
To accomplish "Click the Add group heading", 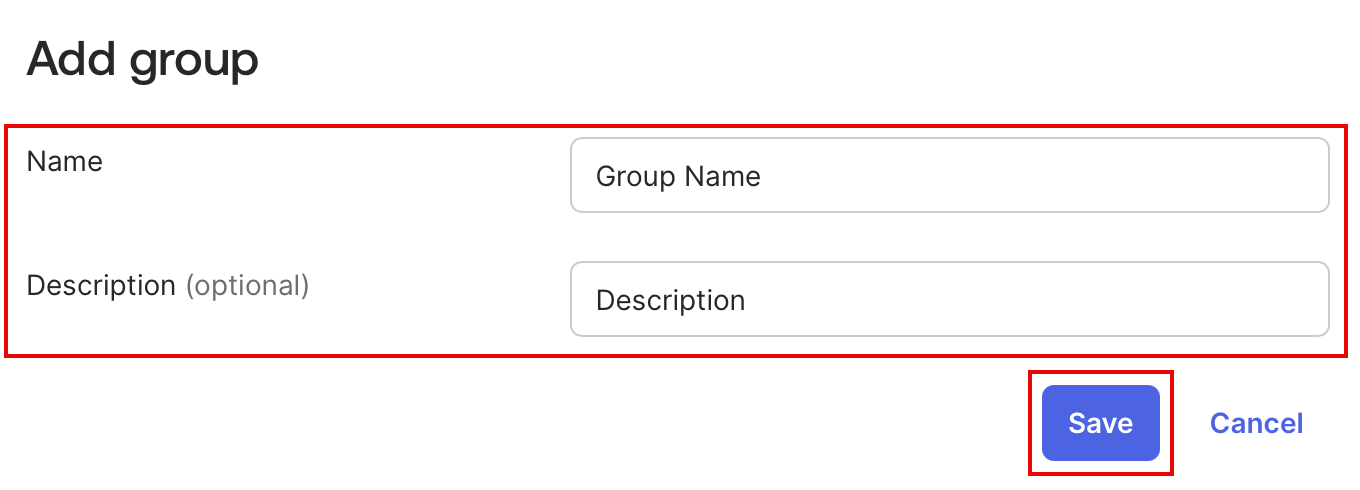I will pos(143,60).
